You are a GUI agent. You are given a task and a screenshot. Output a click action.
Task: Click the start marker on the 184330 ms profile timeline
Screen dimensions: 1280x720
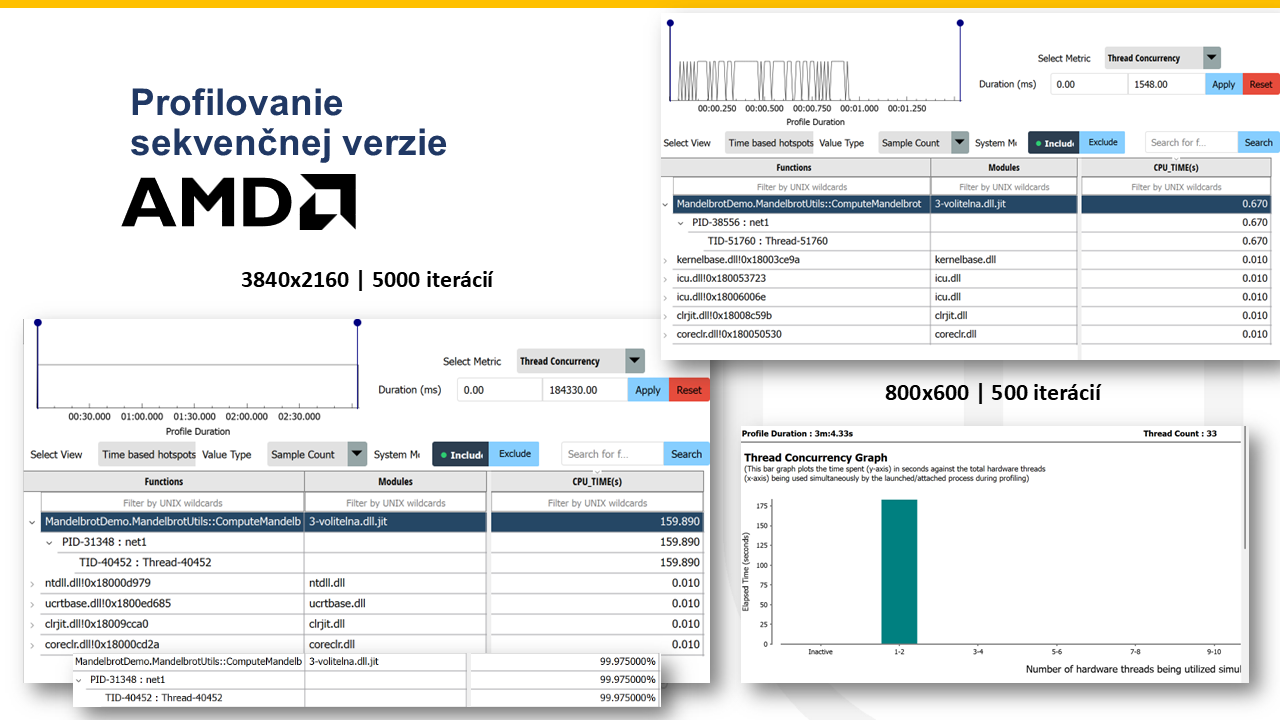pos(37,322)
